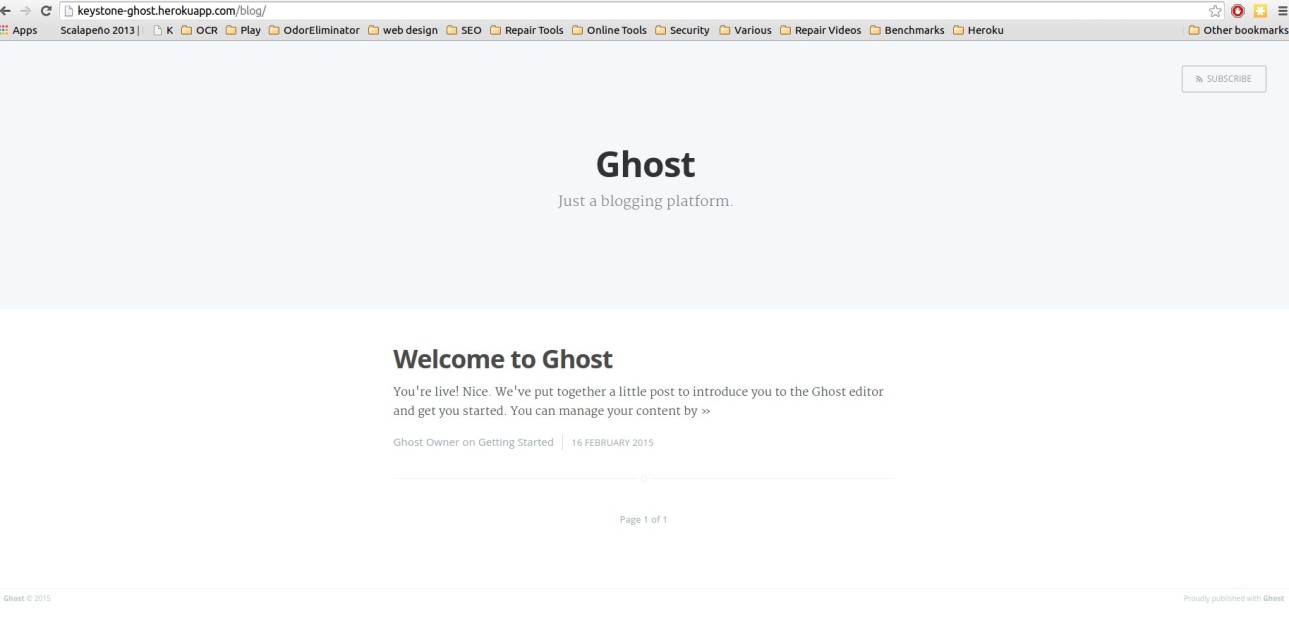Open the Apps shortcut in the bookmarks bar
1289x618 pixels.
(19, 30)
